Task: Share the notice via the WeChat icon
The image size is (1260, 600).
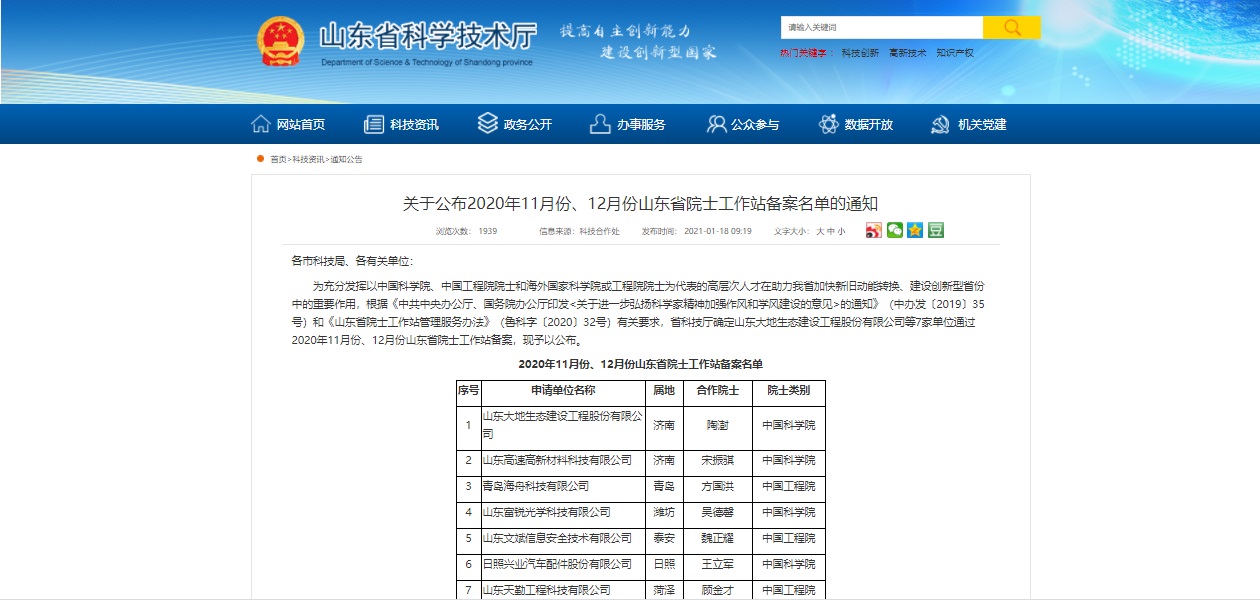Action: 895,230
